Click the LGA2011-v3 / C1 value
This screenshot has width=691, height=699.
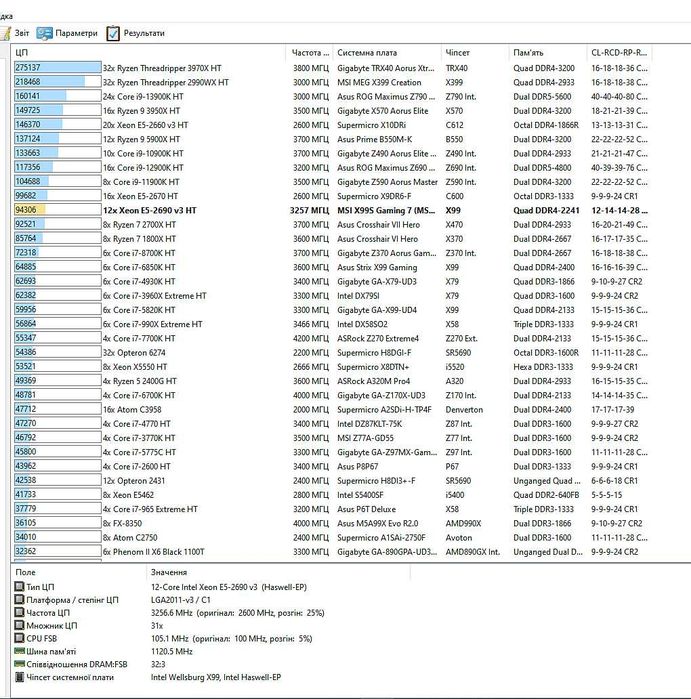coord(181,600)
